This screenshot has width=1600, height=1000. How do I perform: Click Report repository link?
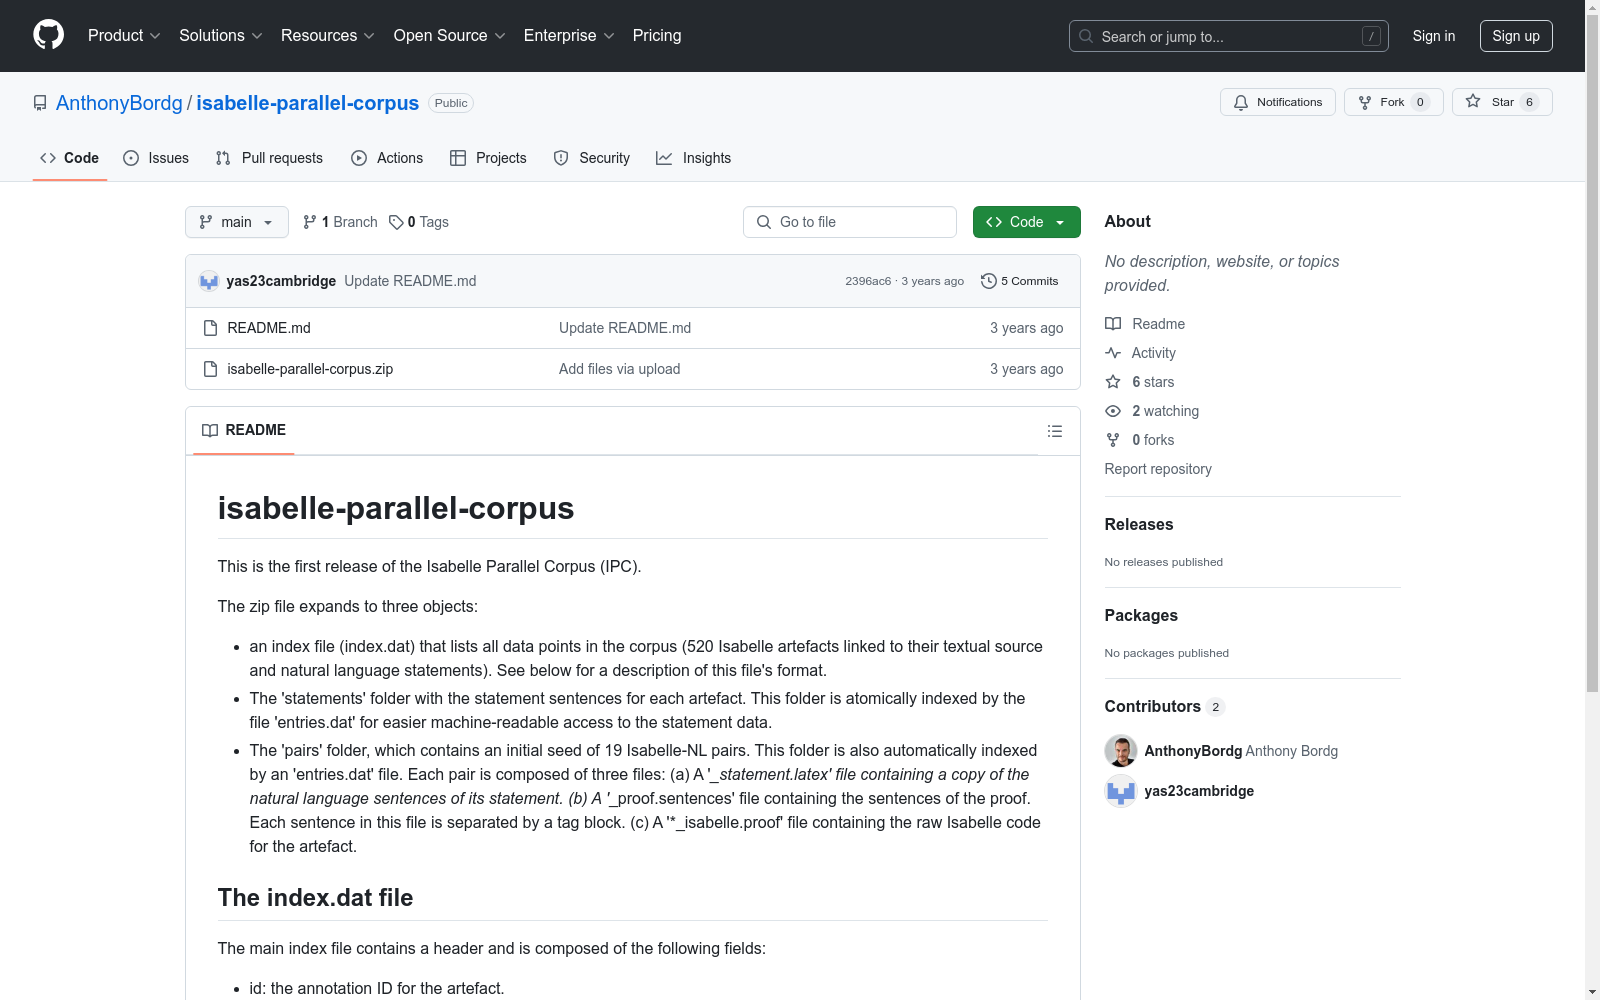coord(1158,469)
